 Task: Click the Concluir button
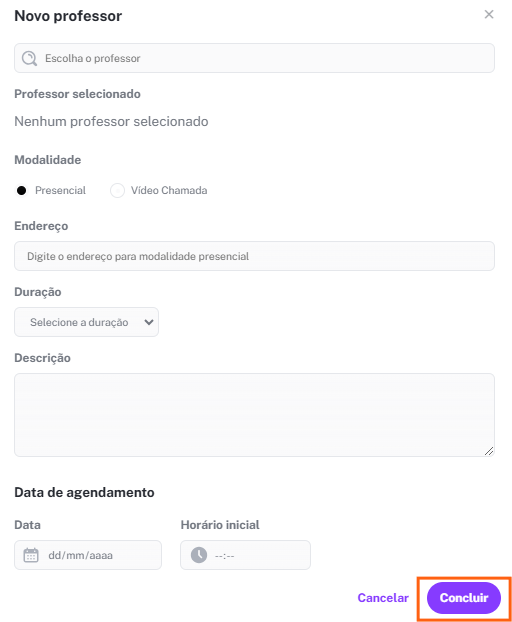coord(464,598)
